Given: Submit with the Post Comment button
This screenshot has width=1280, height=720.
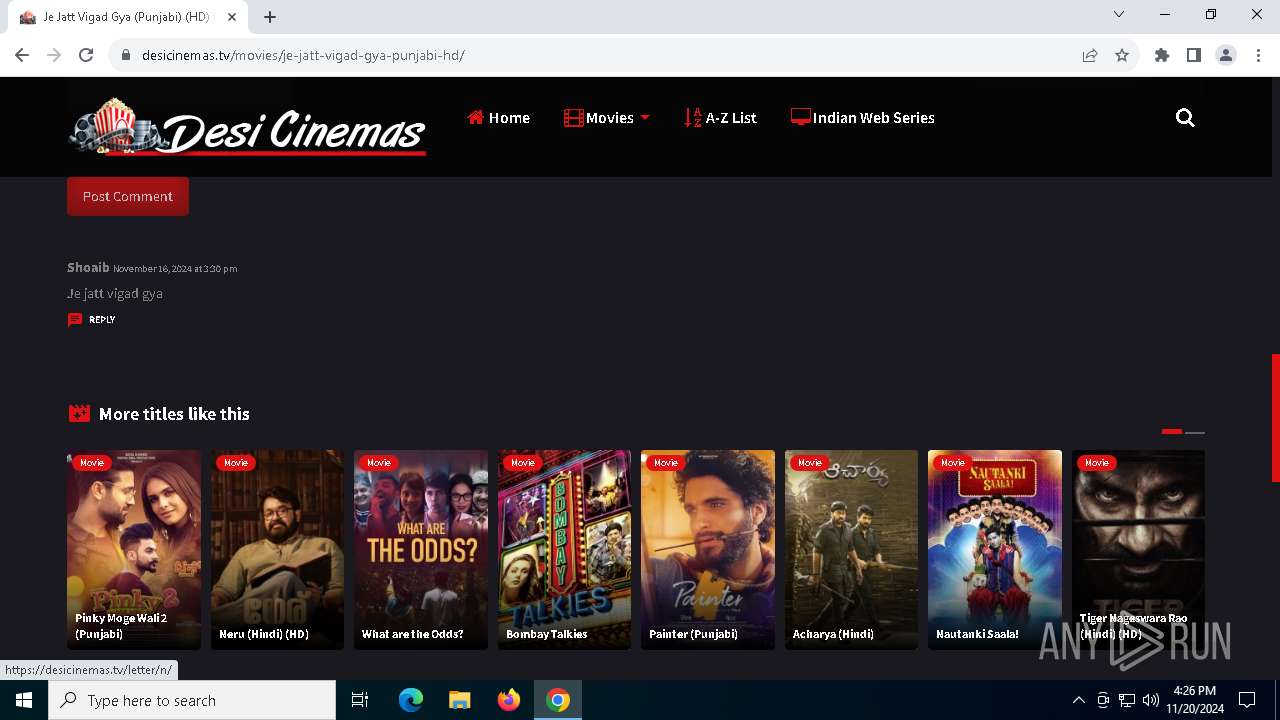Looking at the screenshot, I should coord(128,196).
